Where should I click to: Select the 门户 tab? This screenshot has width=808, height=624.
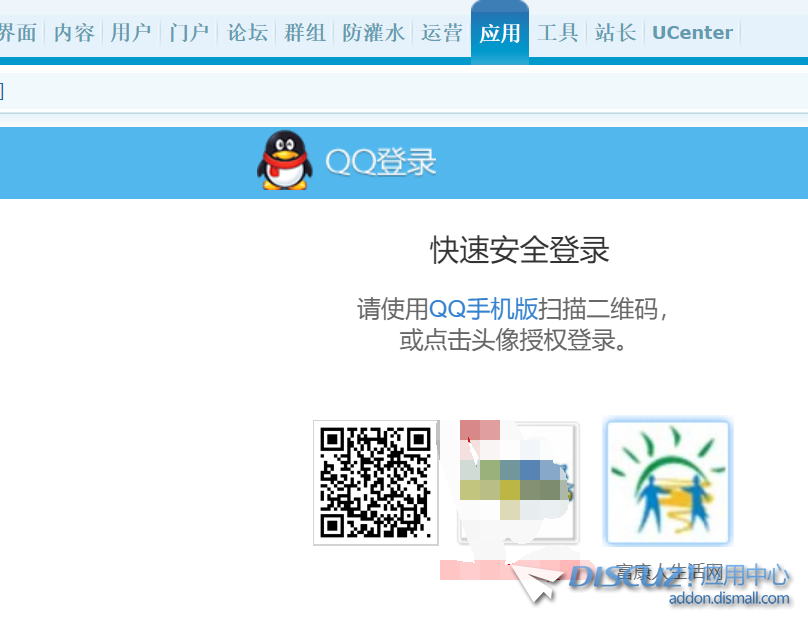189,33
